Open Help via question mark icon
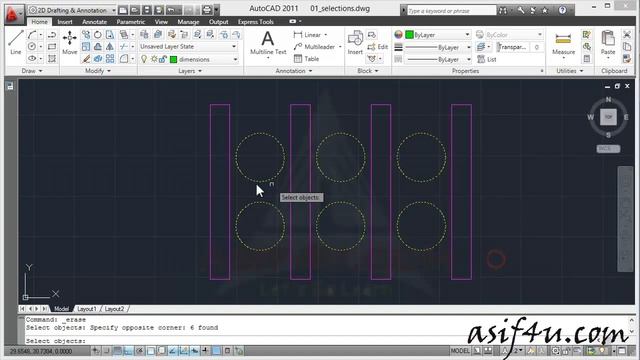The height and width of the screenshot is (360, 640). pos(562,11)
